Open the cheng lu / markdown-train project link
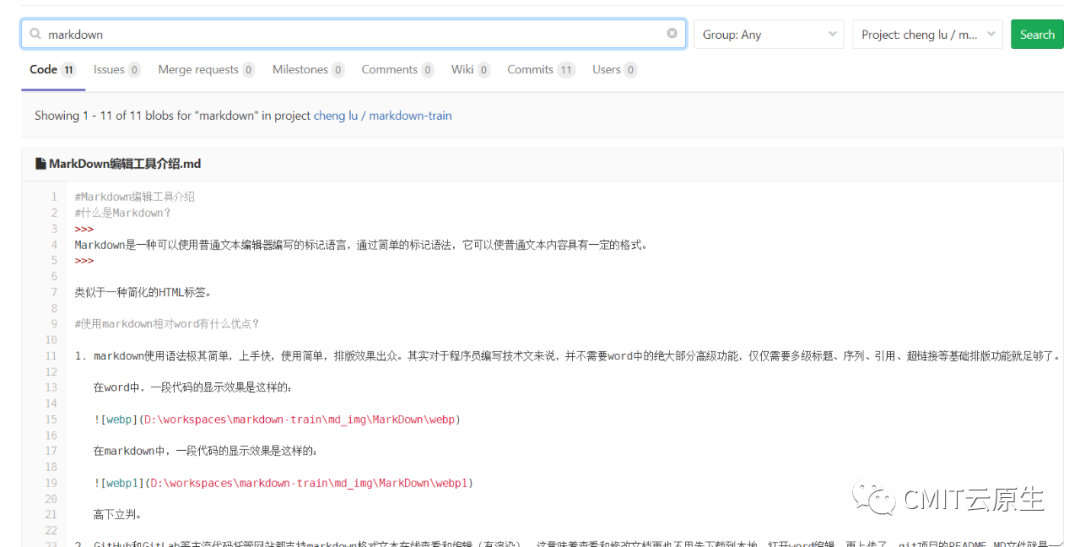This screenshot has width=1080, height=547. coord(383,116)
